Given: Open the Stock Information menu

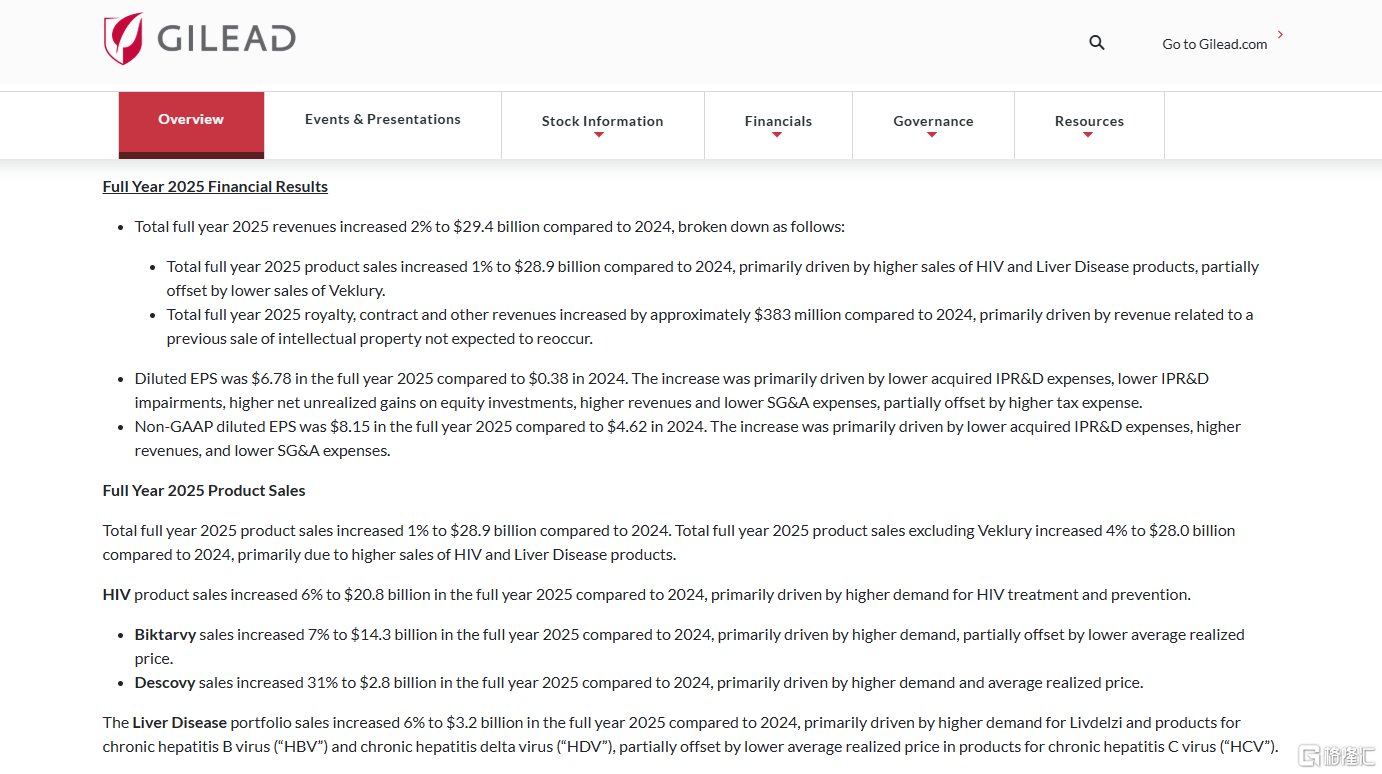Looking at the screenshot, I should [x=603, y=121].
